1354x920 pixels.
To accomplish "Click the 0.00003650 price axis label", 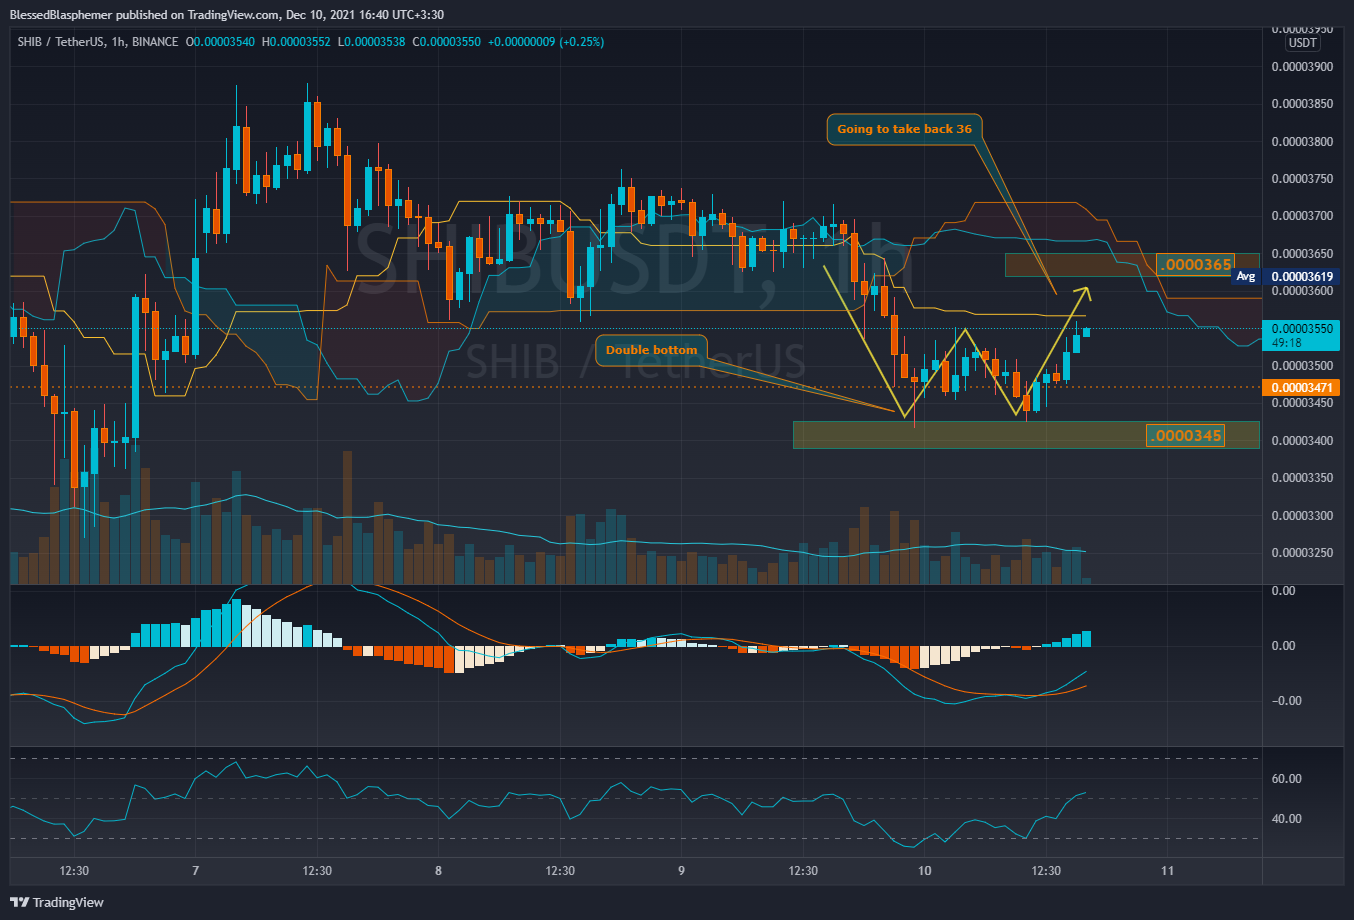I will pyautogui.click(x=1301, y=254).
